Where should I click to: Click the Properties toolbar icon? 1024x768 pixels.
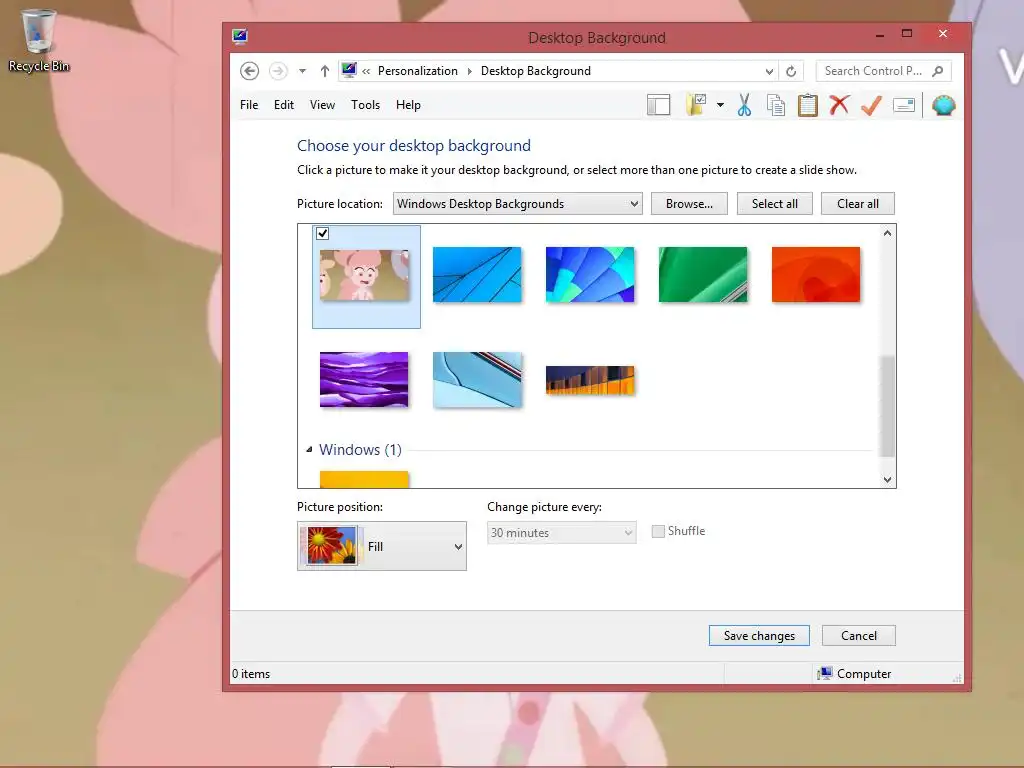pos(904,104)
